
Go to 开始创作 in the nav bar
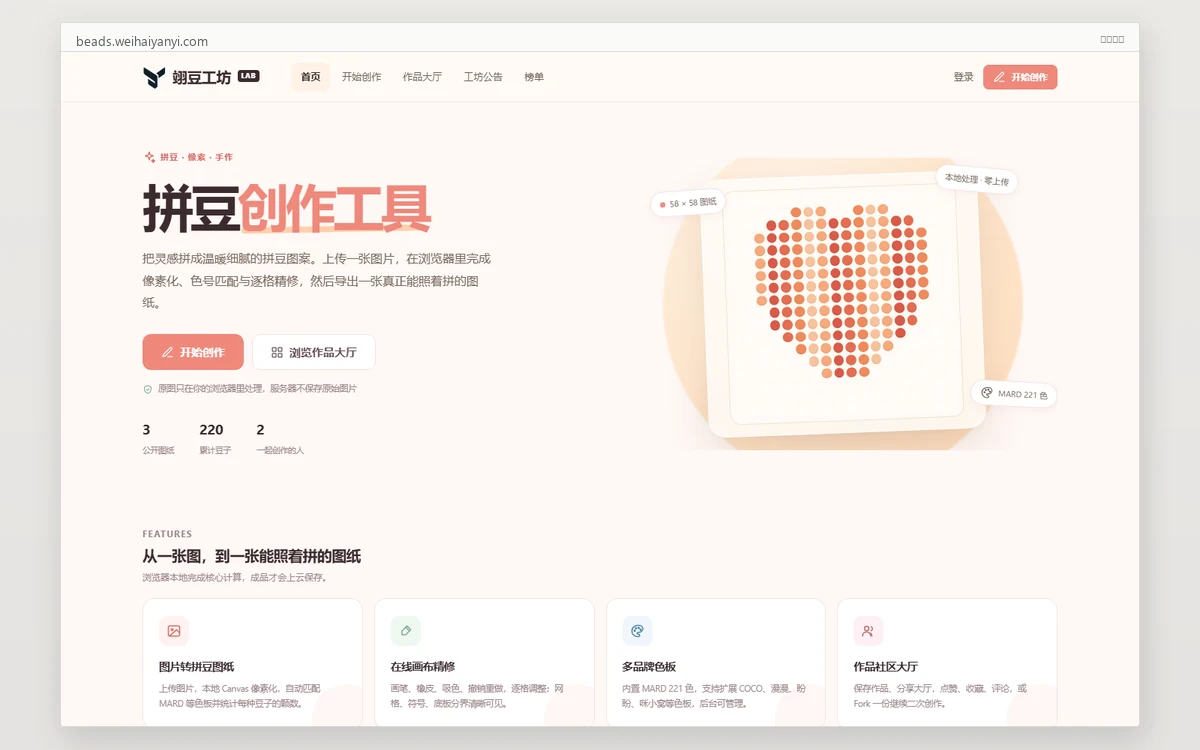362,77
